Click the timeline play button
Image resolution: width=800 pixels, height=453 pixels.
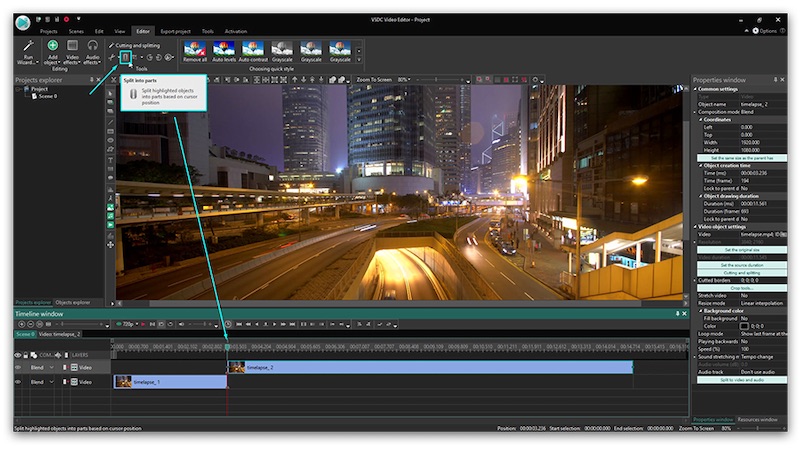pos(274,324)
